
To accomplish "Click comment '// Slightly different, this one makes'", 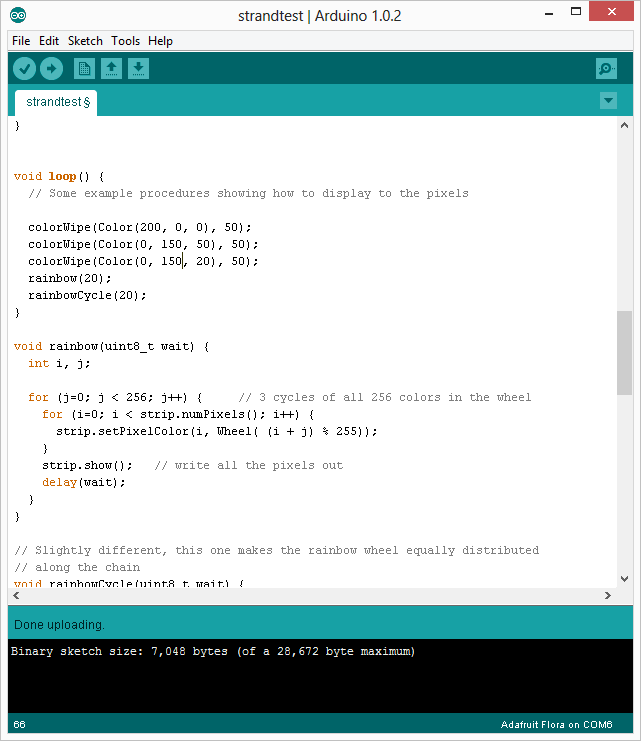I will click(x=277, y=551).
